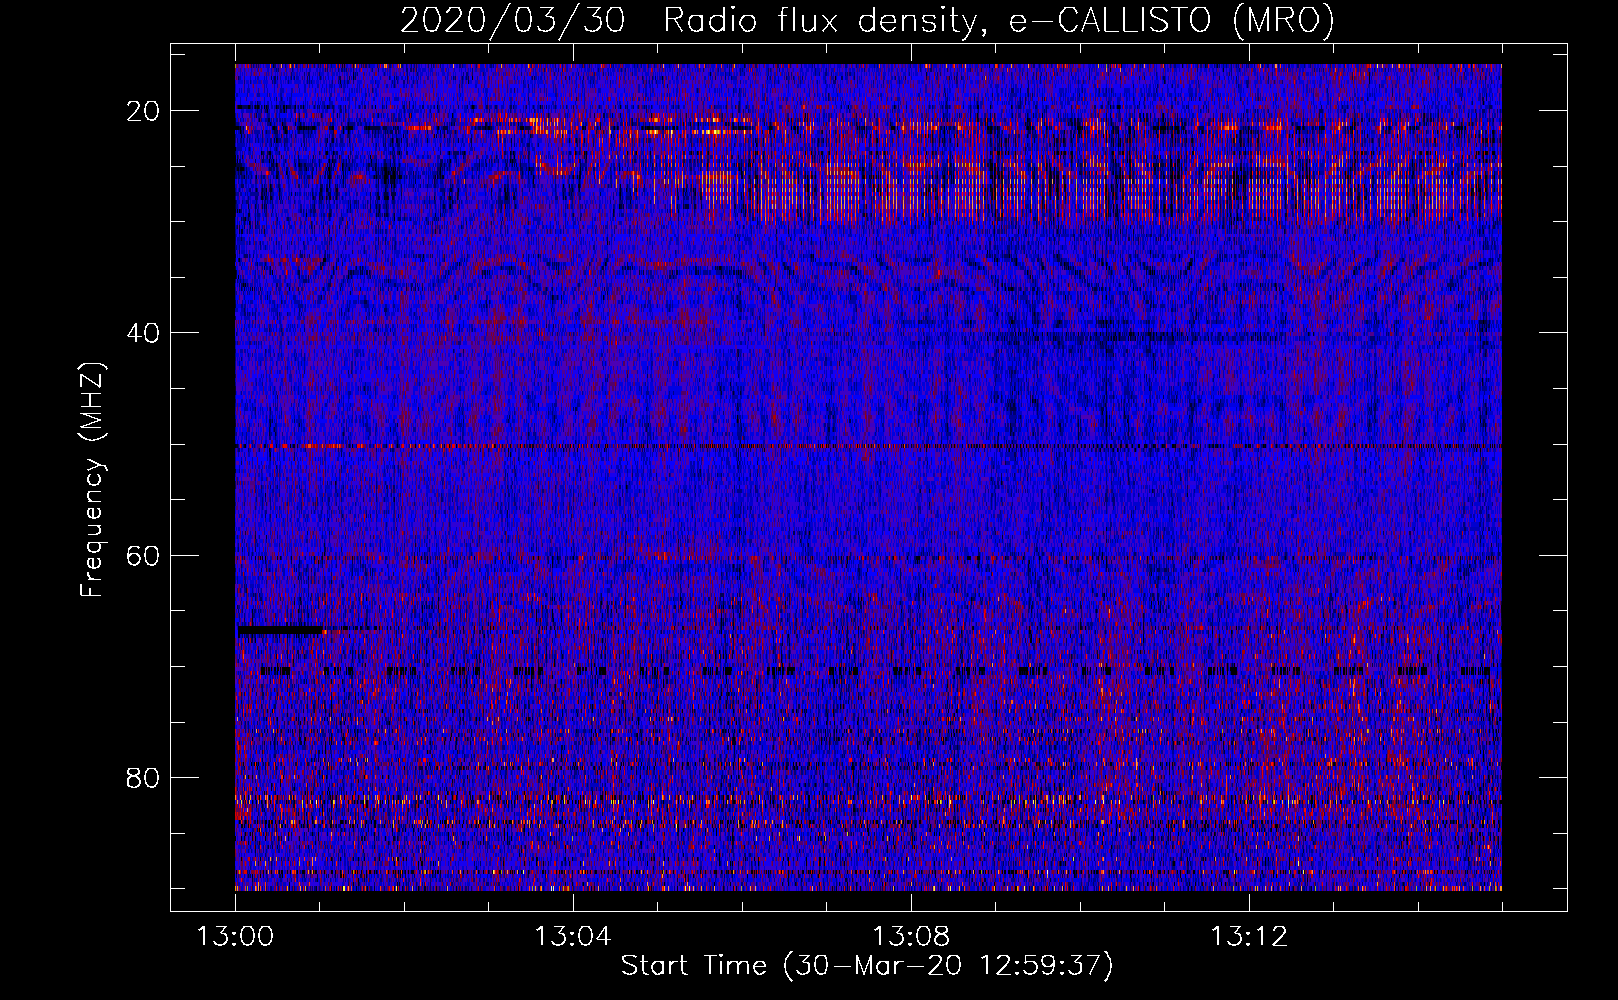Select the "Frequency (MHZ)" y-axis label
The image size is (1618, 1000).
(x=92, y=479)
